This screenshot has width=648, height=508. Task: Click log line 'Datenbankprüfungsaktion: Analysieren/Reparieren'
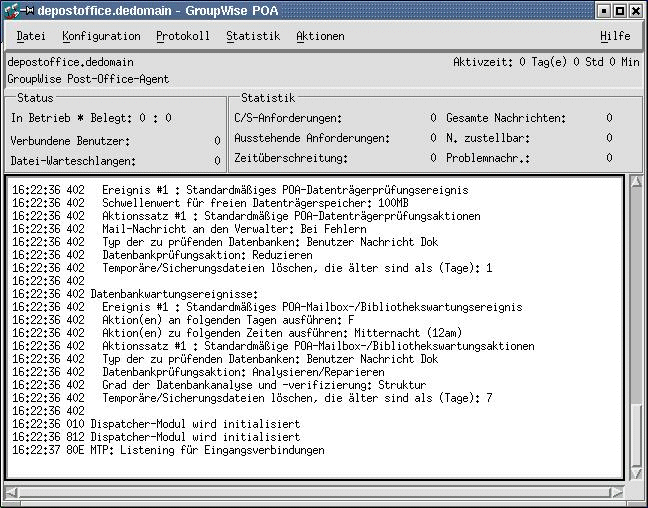click(x=198, y=372)
